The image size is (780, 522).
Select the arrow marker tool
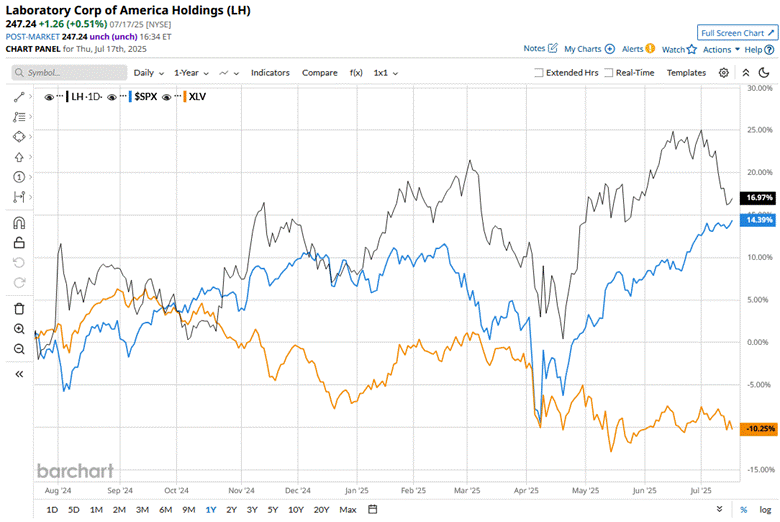click(x=19, y=157)
